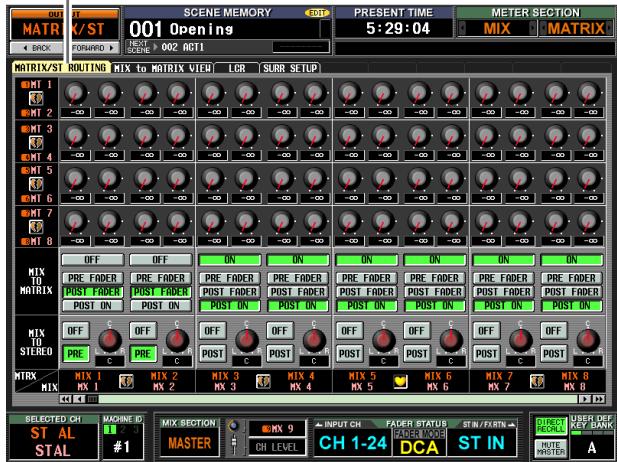The height and width of the screenshot is (462, 617).
Task: Click ST IN fader status button
Action: 481,443
